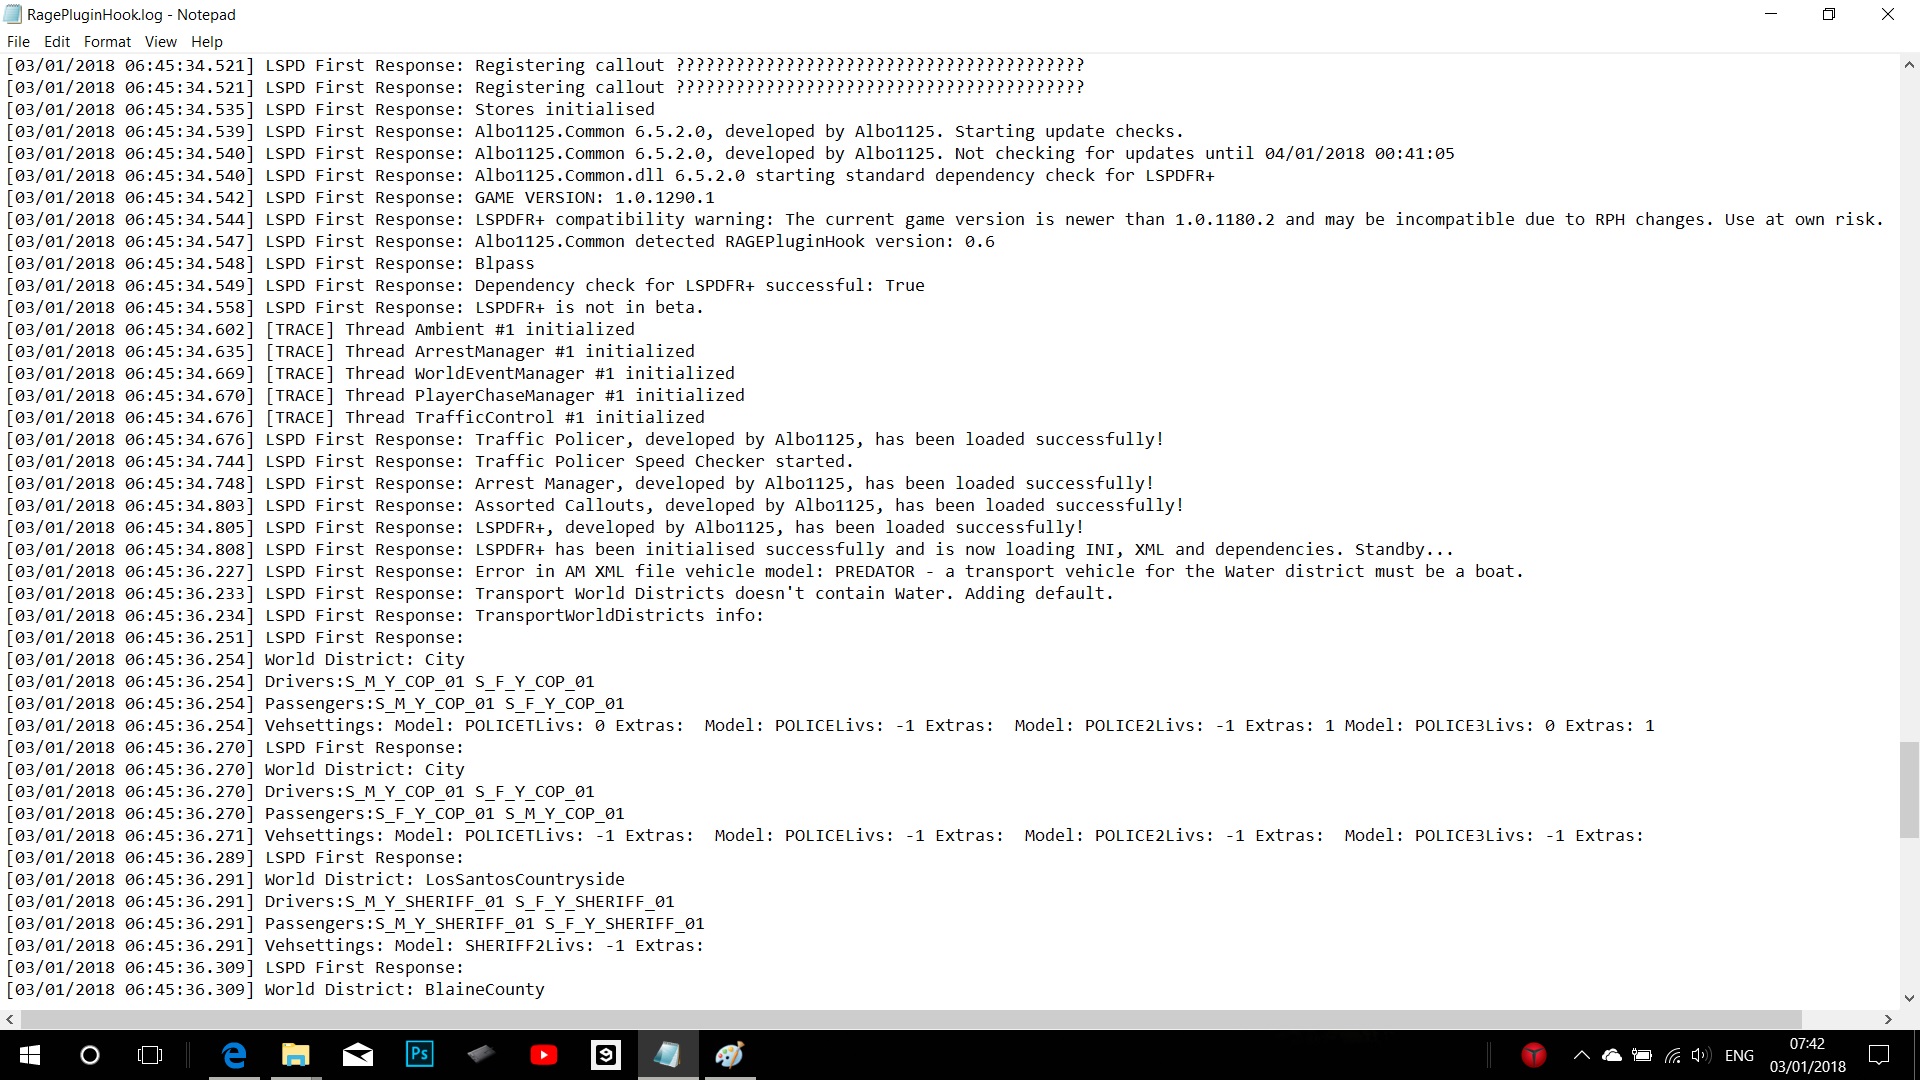Open the Edit menu
Screen dimensions: 1920x1080
[57, 42]
